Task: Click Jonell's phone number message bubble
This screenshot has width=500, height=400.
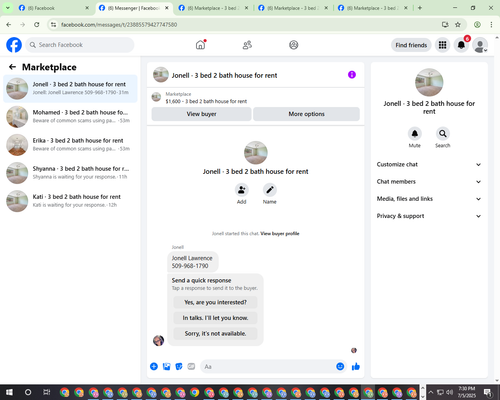Action: (192, 262)
